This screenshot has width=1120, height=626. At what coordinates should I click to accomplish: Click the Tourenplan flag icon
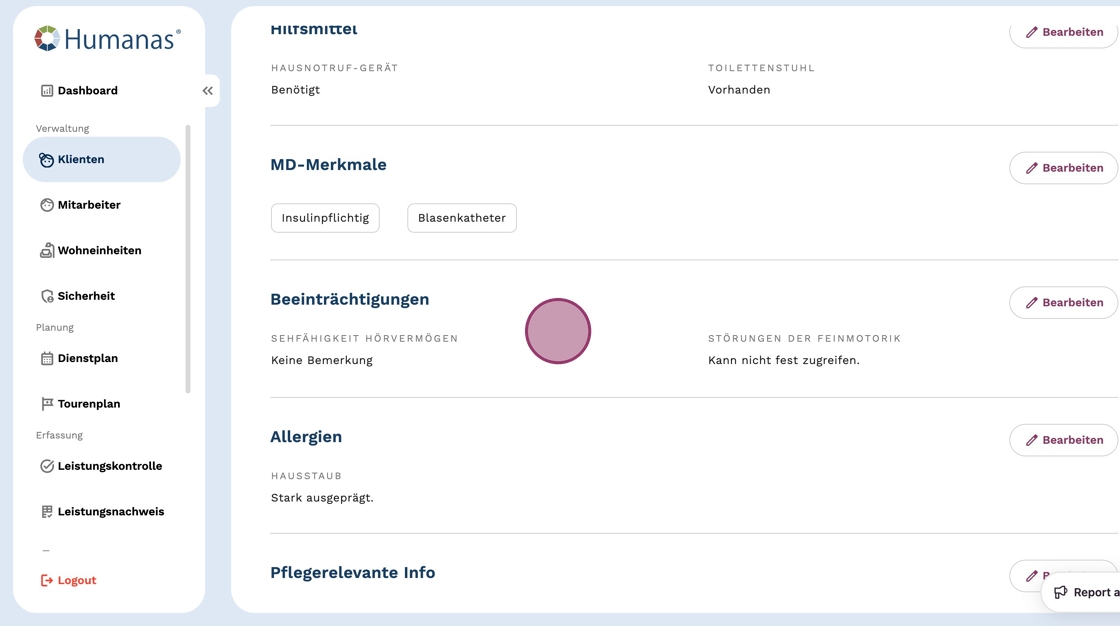point(47,404)
